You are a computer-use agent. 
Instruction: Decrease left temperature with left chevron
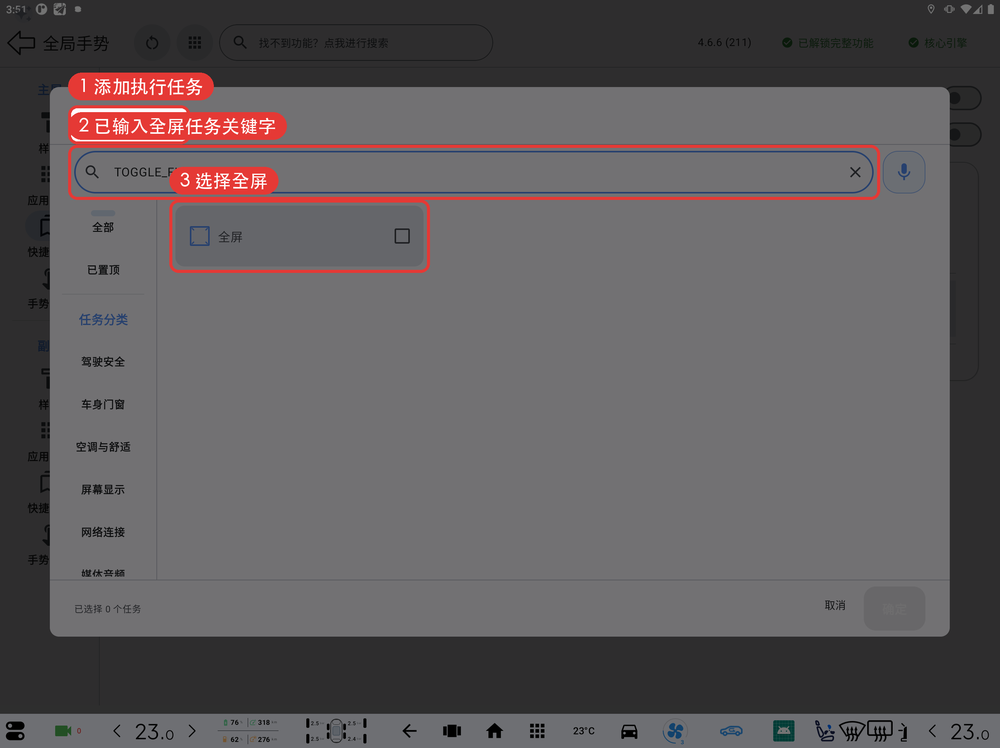pos(117,731)
